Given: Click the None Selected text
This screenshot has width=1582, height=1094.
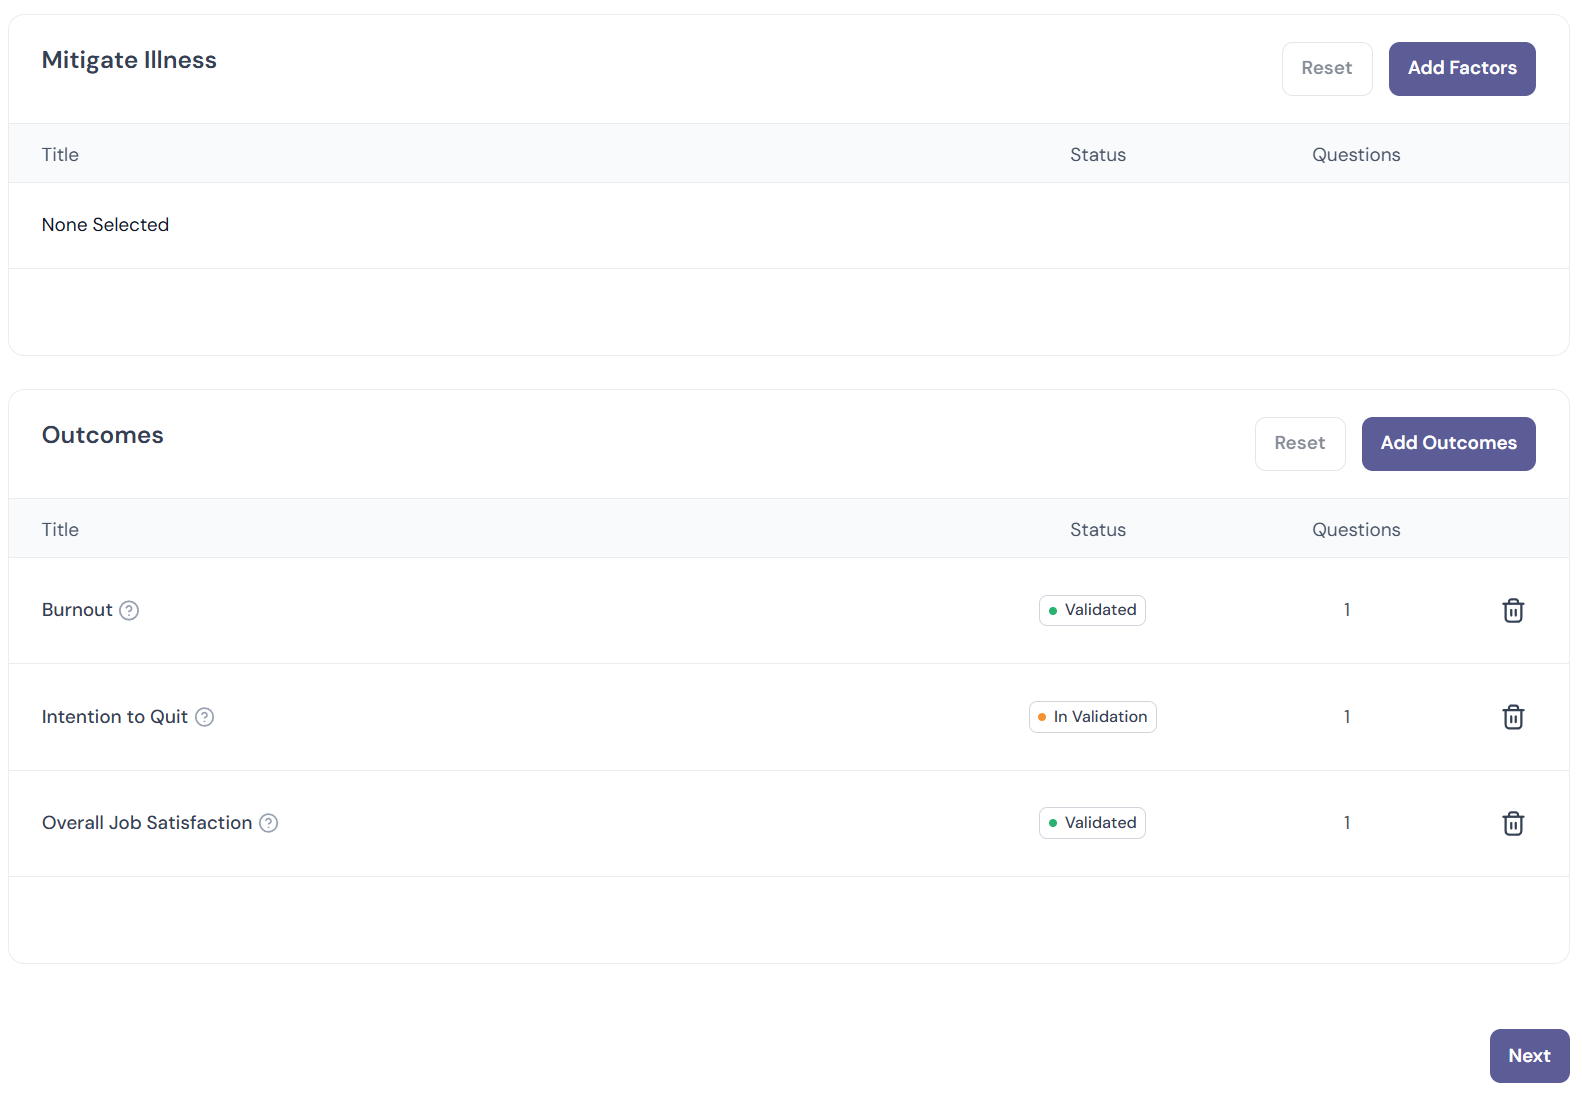Looking at the screenshot, I should click(x=105, y=225).
